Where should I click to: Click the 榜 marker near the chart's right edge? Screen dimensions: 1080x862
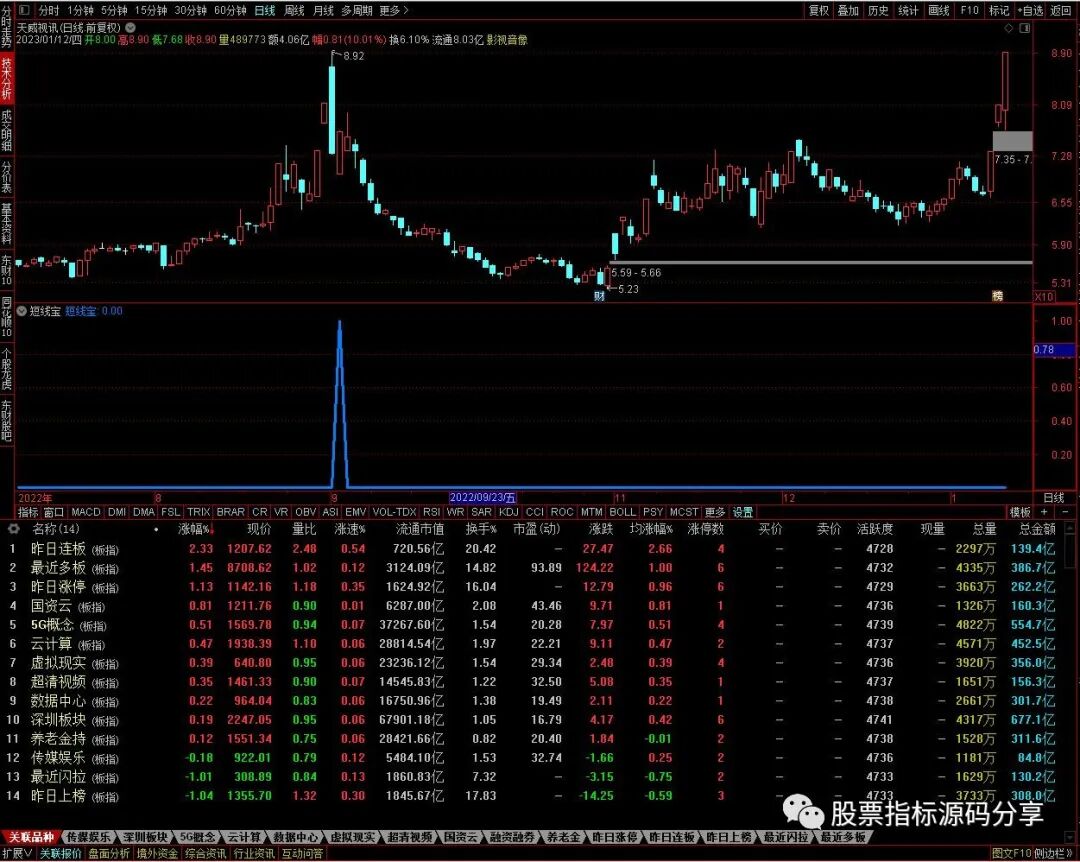[x=997, y=296]
